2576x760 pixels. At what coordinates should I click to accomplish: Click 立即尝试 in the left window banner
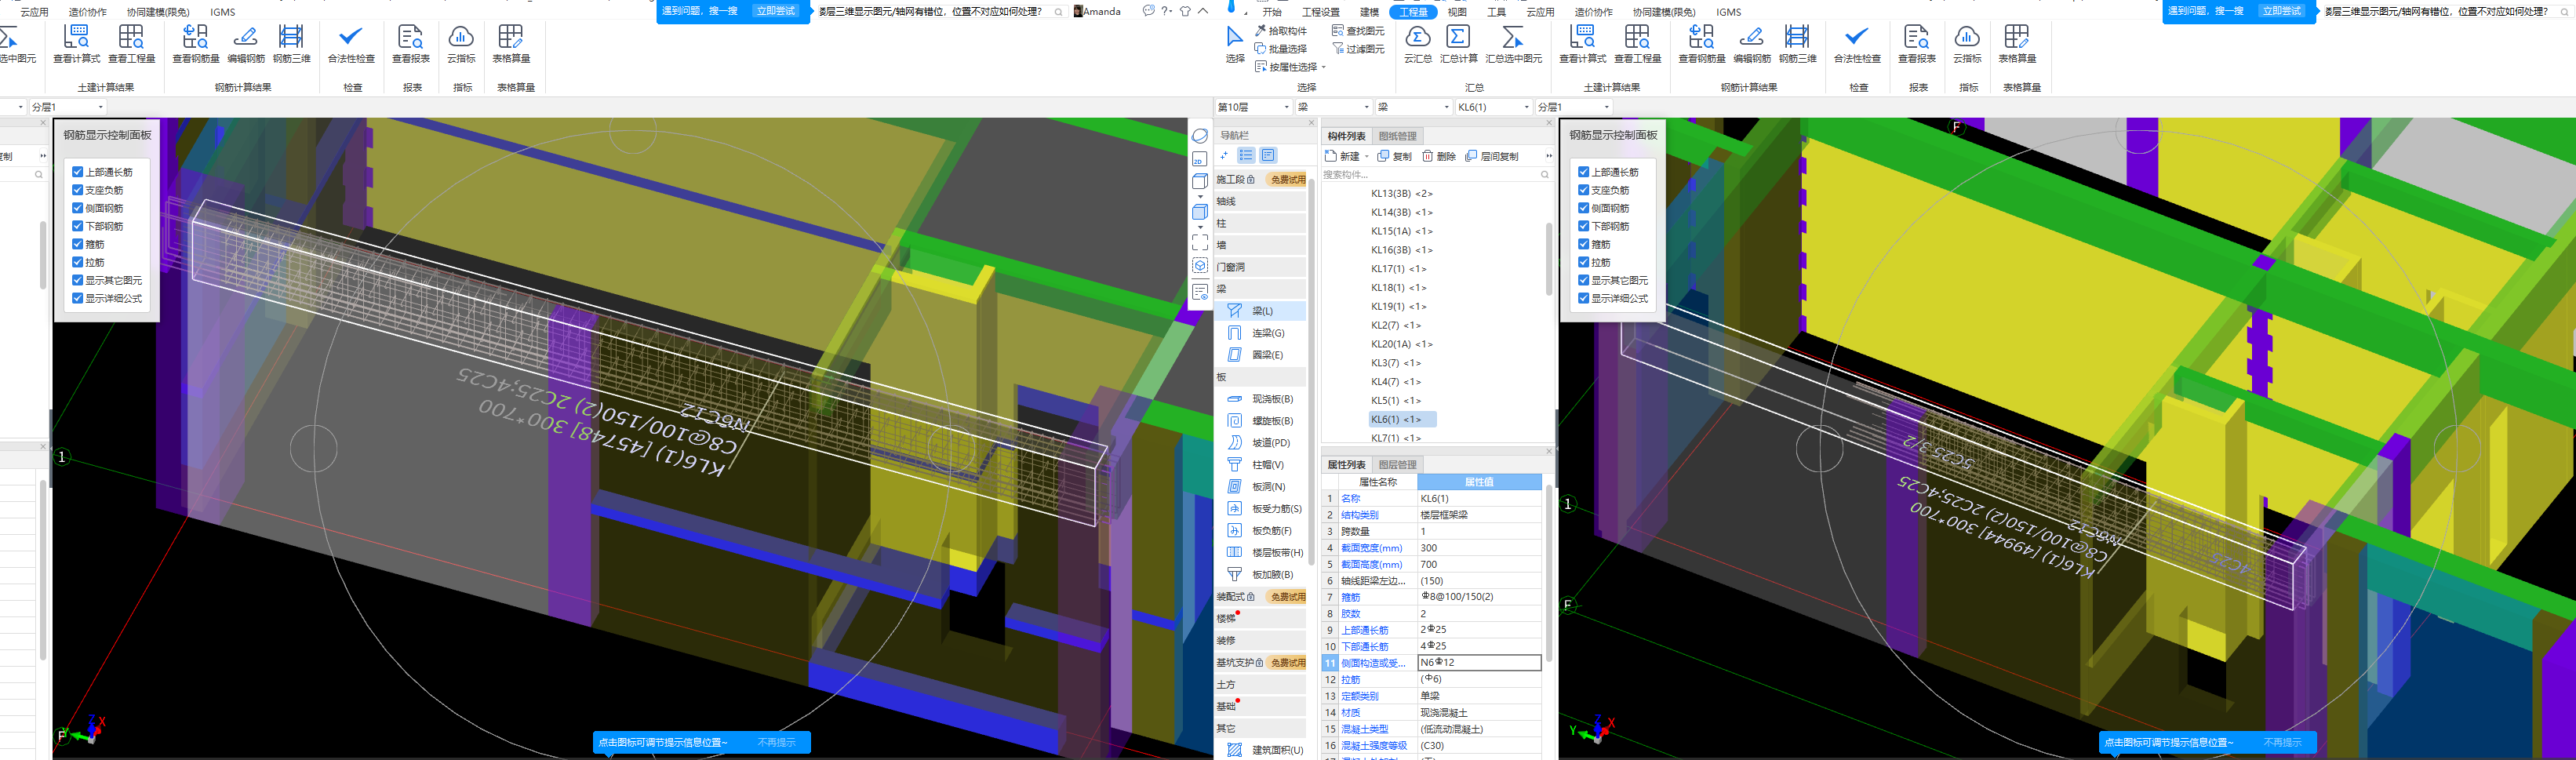[x=775, y=11]
